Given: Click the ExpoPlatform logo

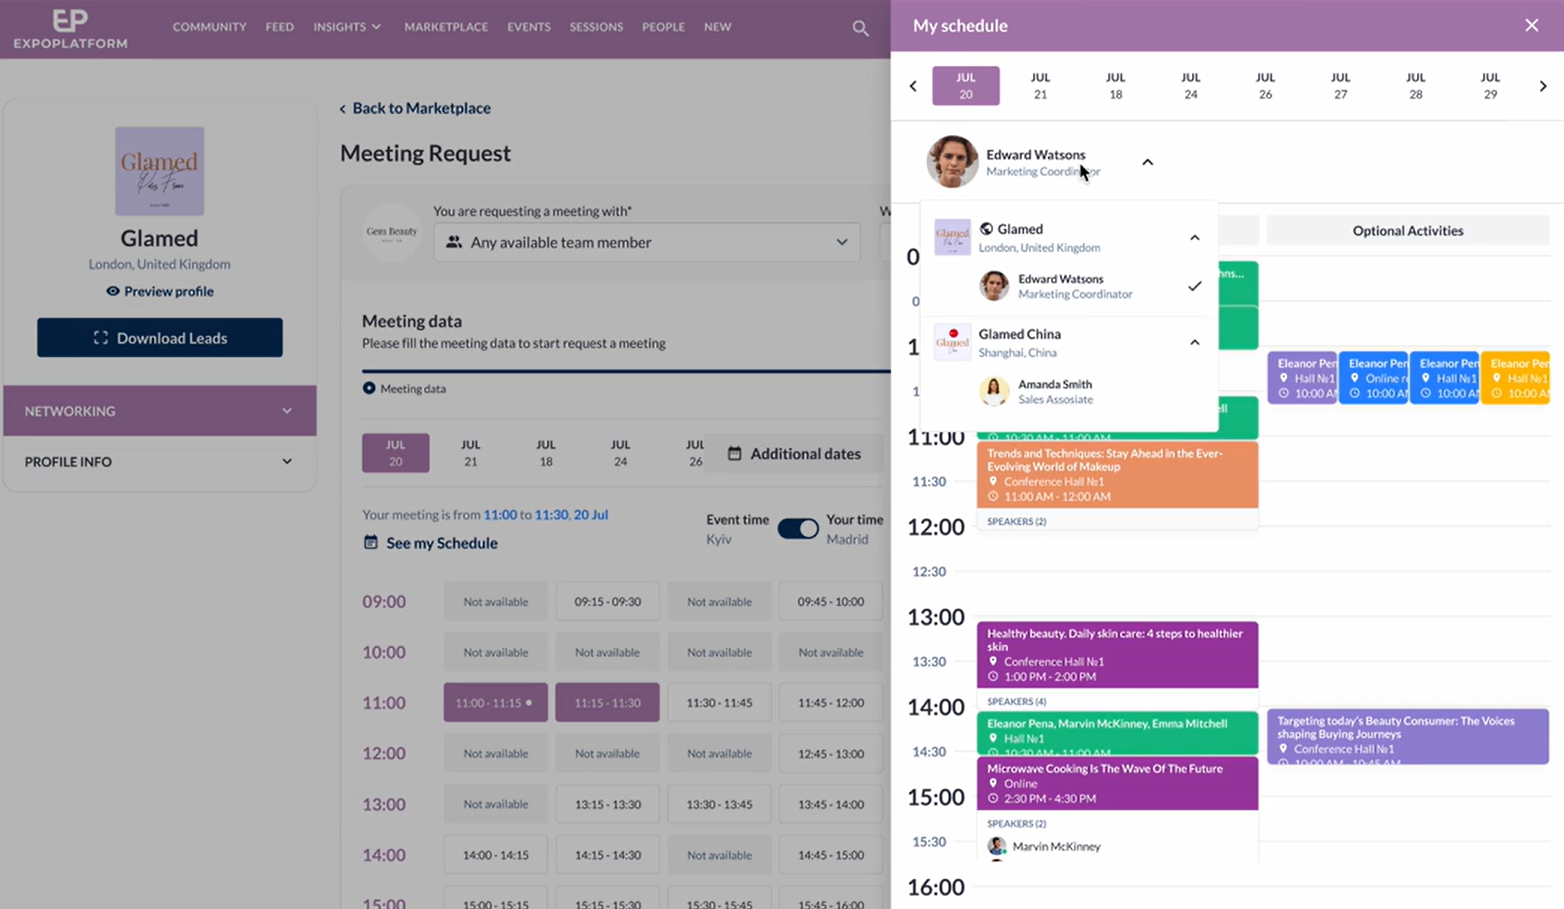Looking at the screenshot, I should coord(70,28).
